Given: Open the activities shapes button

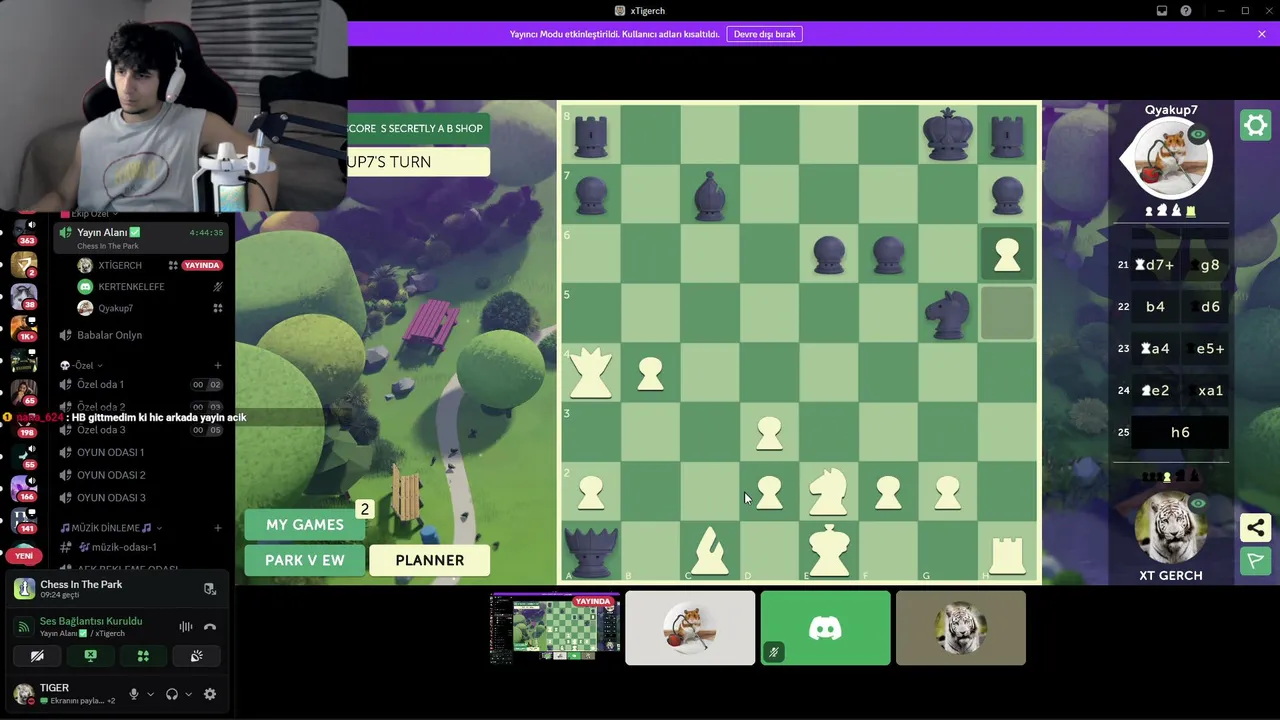Looking at the screenshot, I should click(x=143, y=656).
